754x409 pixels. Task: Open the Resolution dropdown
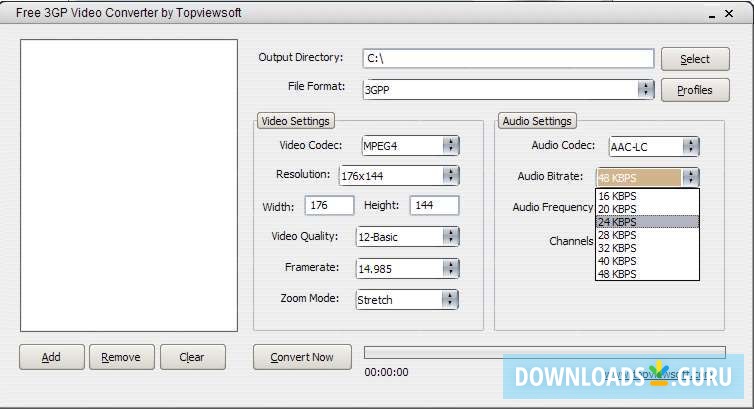(x=399, y=176)
